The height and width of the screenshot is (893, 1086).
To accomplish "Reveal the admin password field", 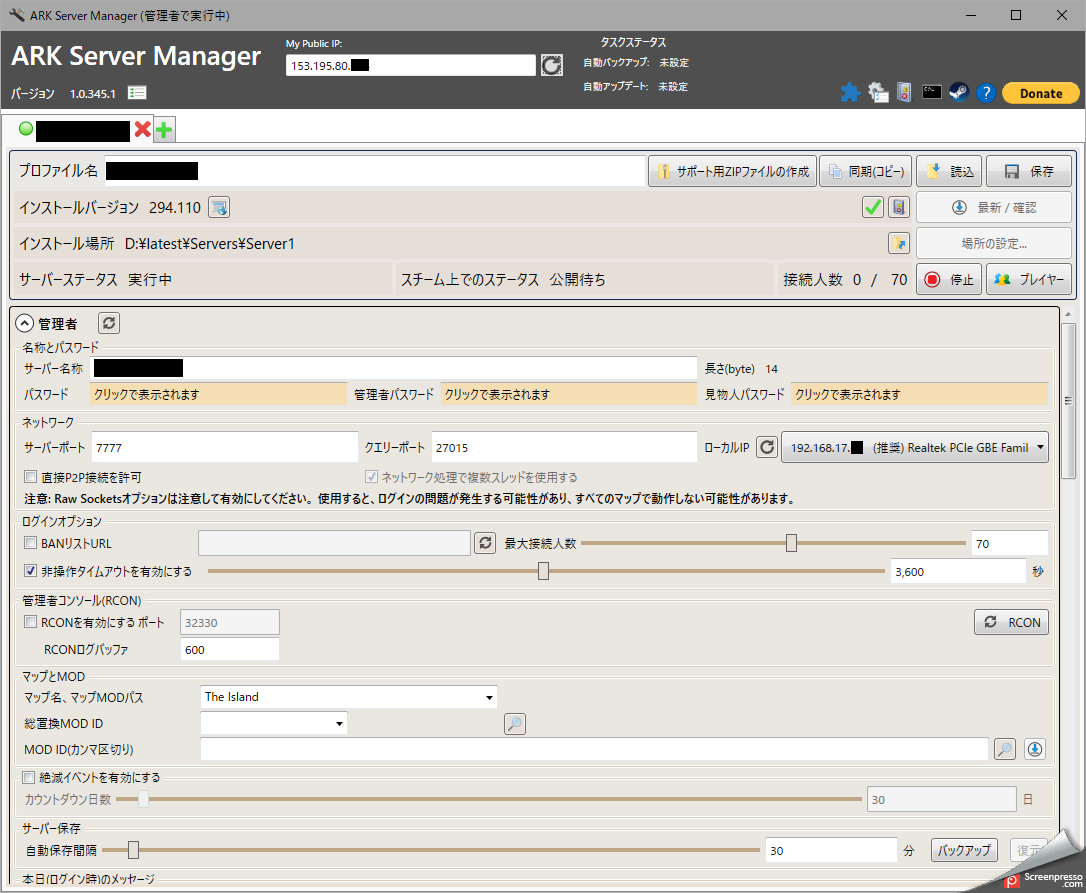I will pos(569,394).
